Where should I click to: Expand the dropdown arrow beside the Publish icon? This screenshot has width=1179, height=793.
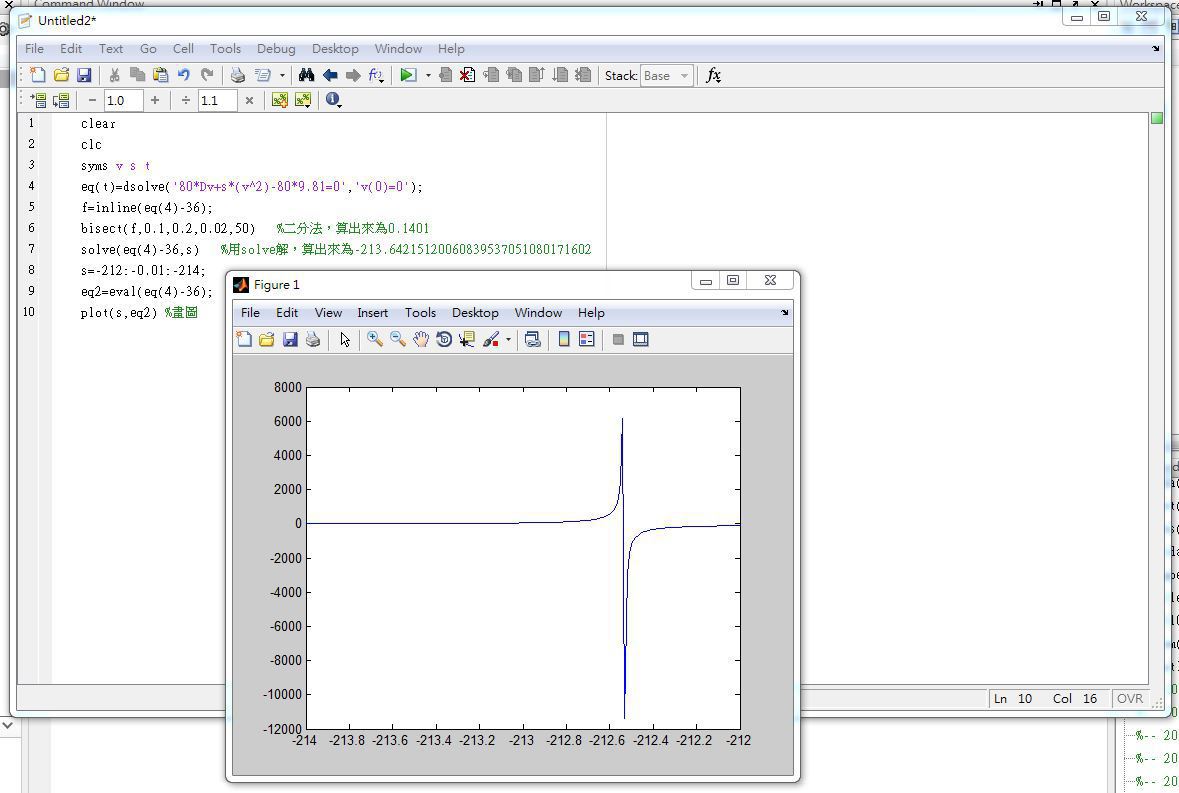point(282,75)
